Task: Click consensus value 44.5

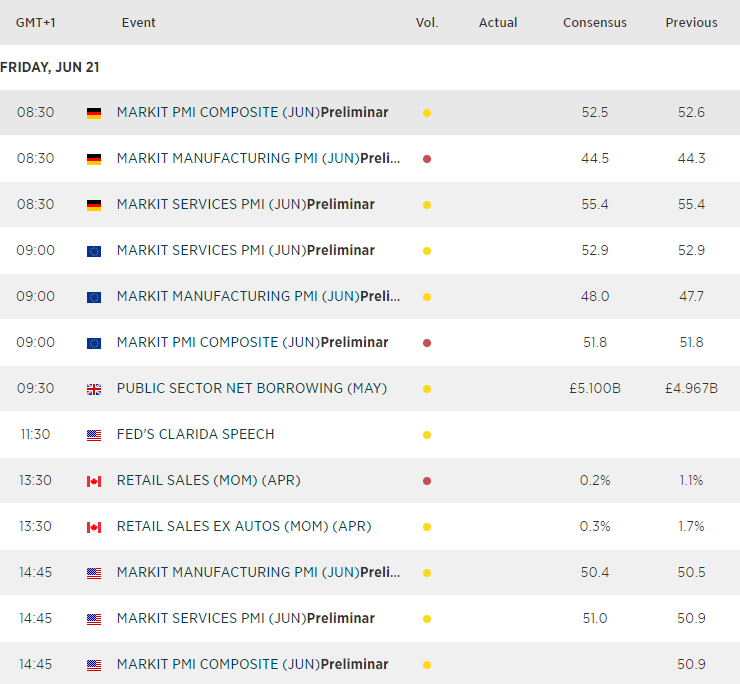Action: click(595, 158)
